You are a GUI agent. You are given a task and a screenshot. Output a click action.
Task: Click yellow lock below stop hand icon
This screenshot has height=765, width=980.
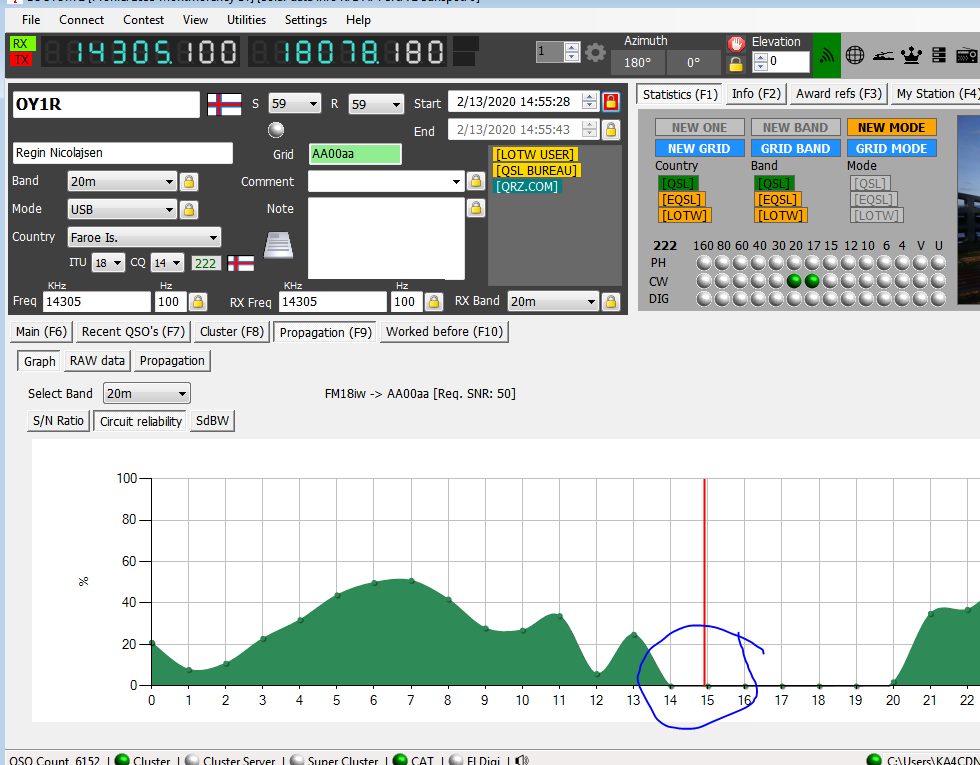(x=736, y=64)
